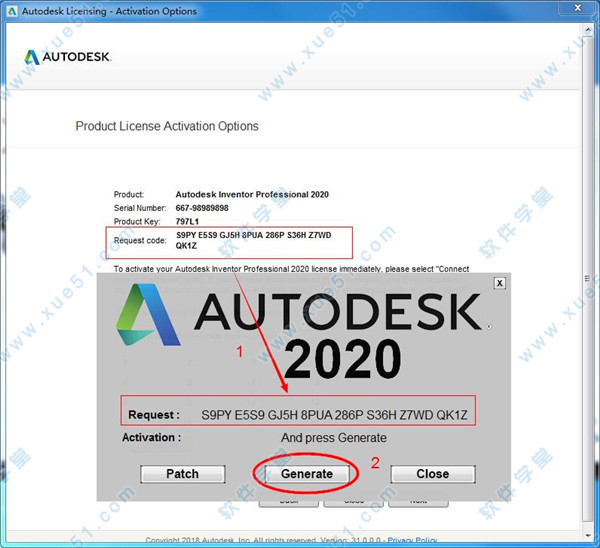Click the Patch button
Screen dimensions: 600x548
click(x=183, y=474)
